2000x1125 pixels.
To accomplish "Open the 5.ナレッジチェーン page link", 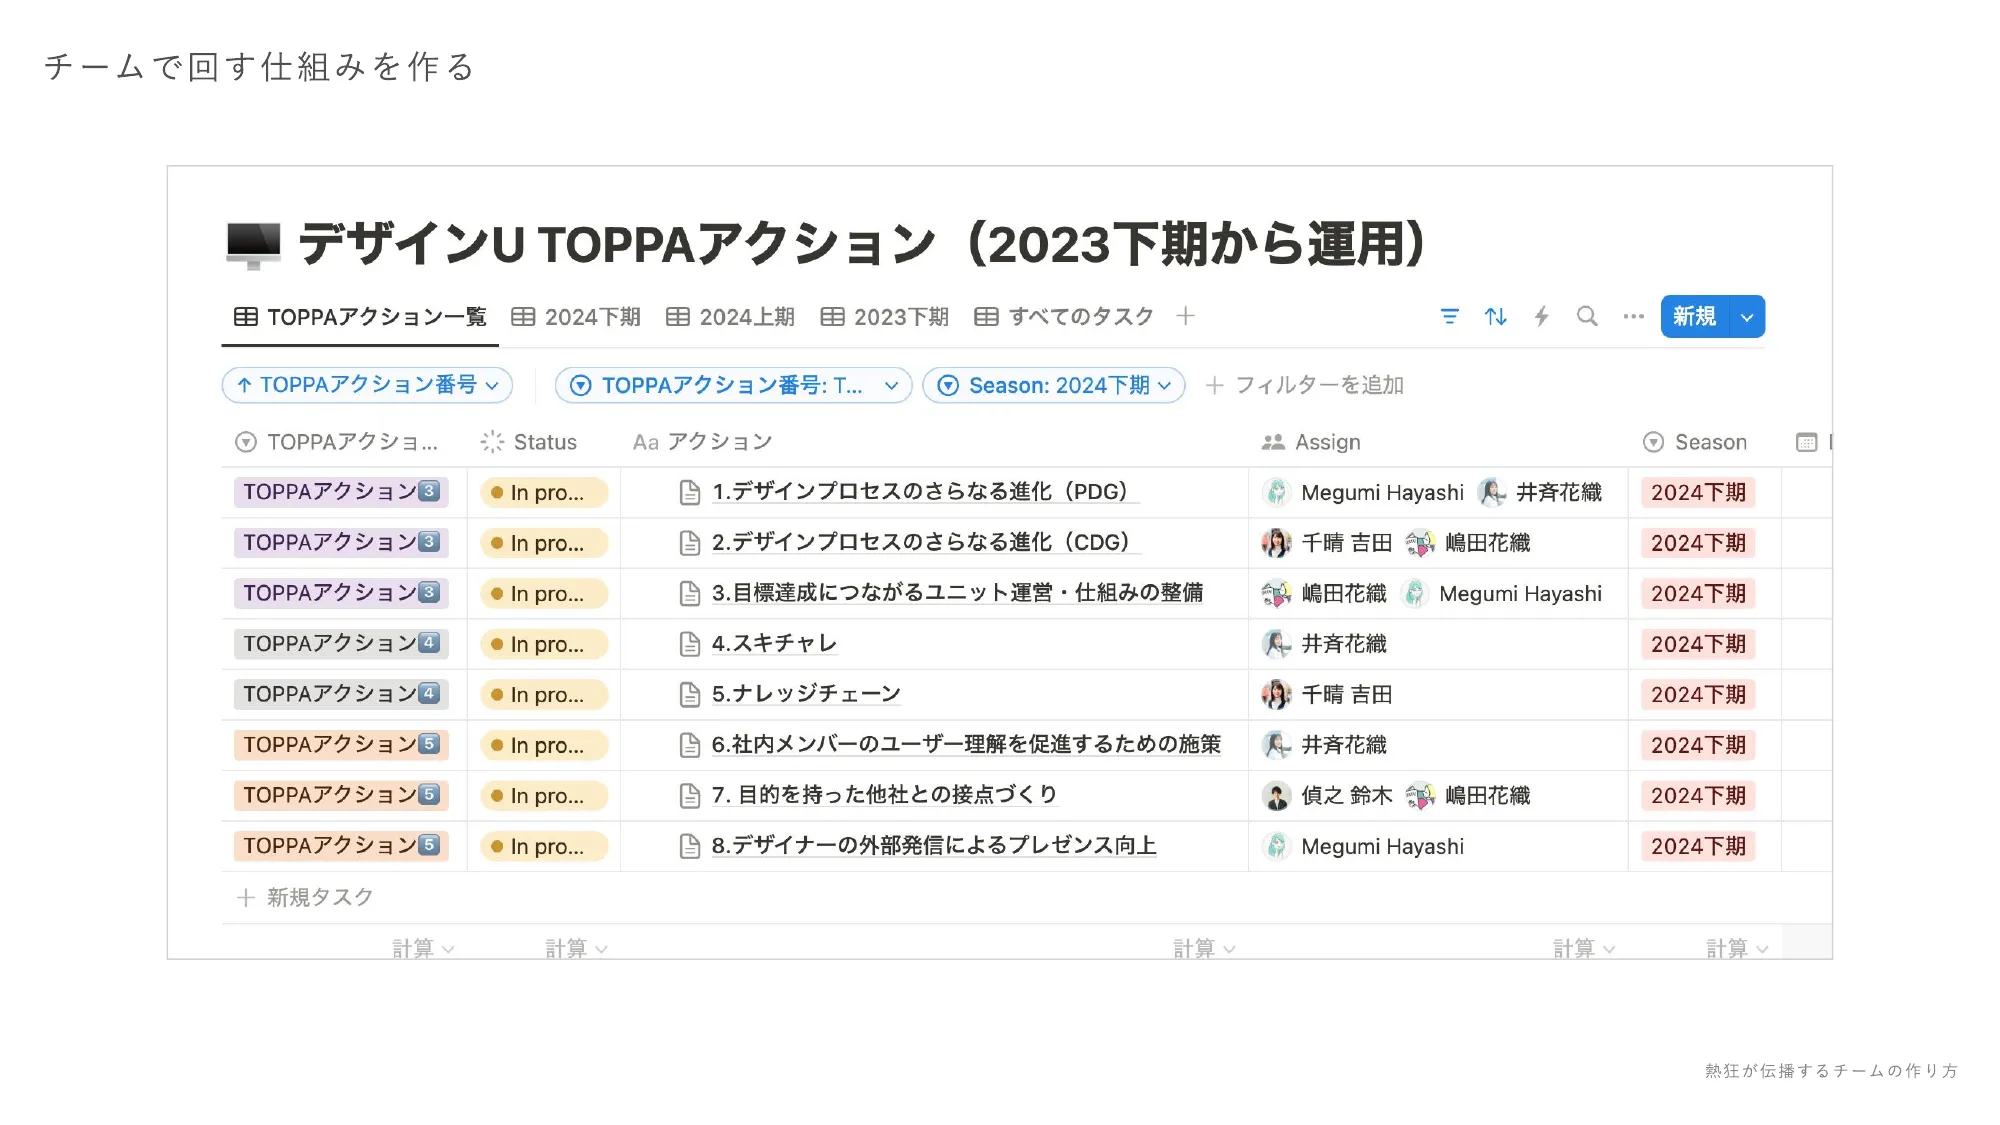I will (x=805, y=694).
